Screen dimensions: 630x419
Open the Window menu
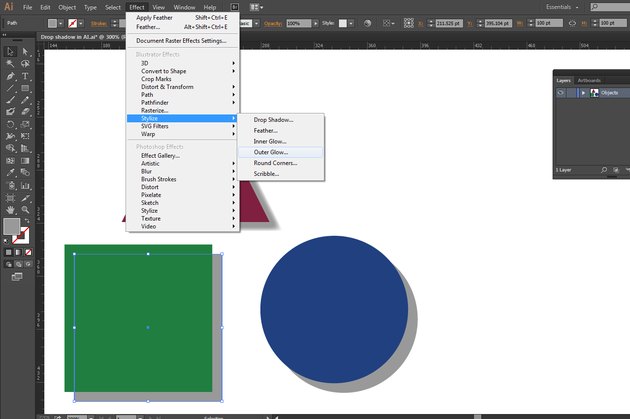point(184,7)
